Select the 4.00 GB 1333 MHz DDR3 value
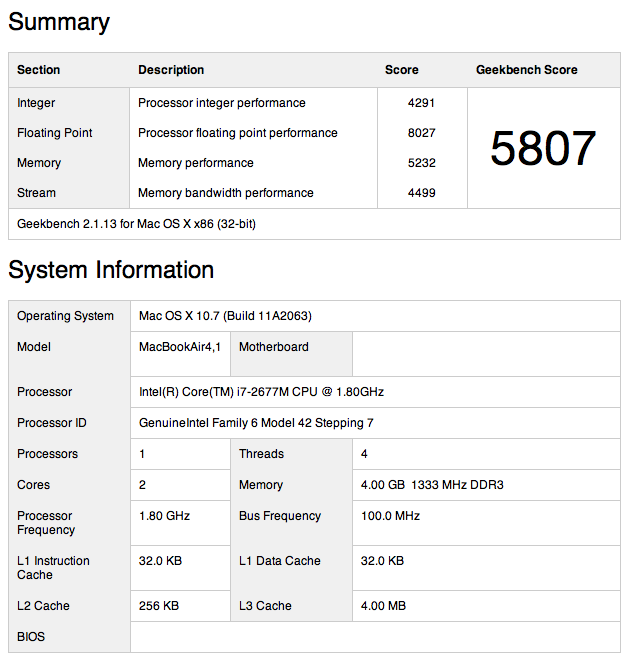The height and width of the screenshot is (667, 629). [432, 485]
